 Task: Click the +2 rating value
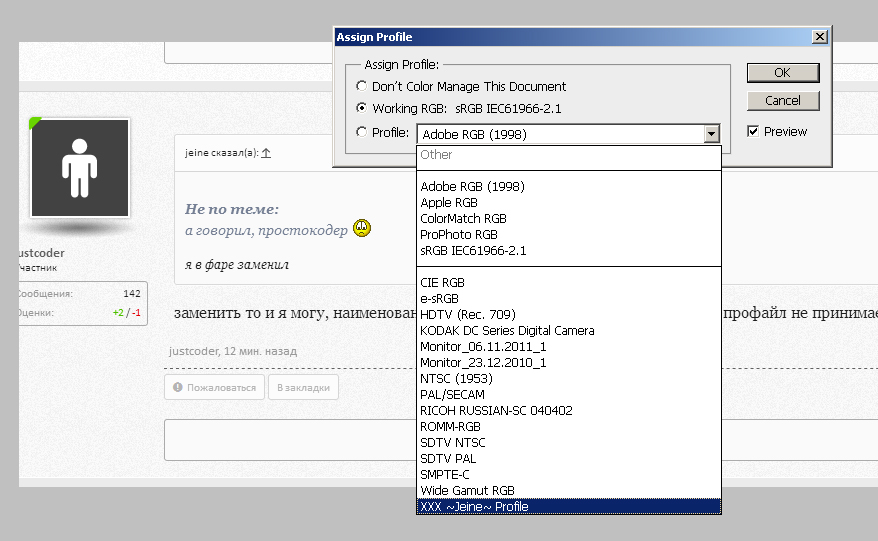[118, 313]
